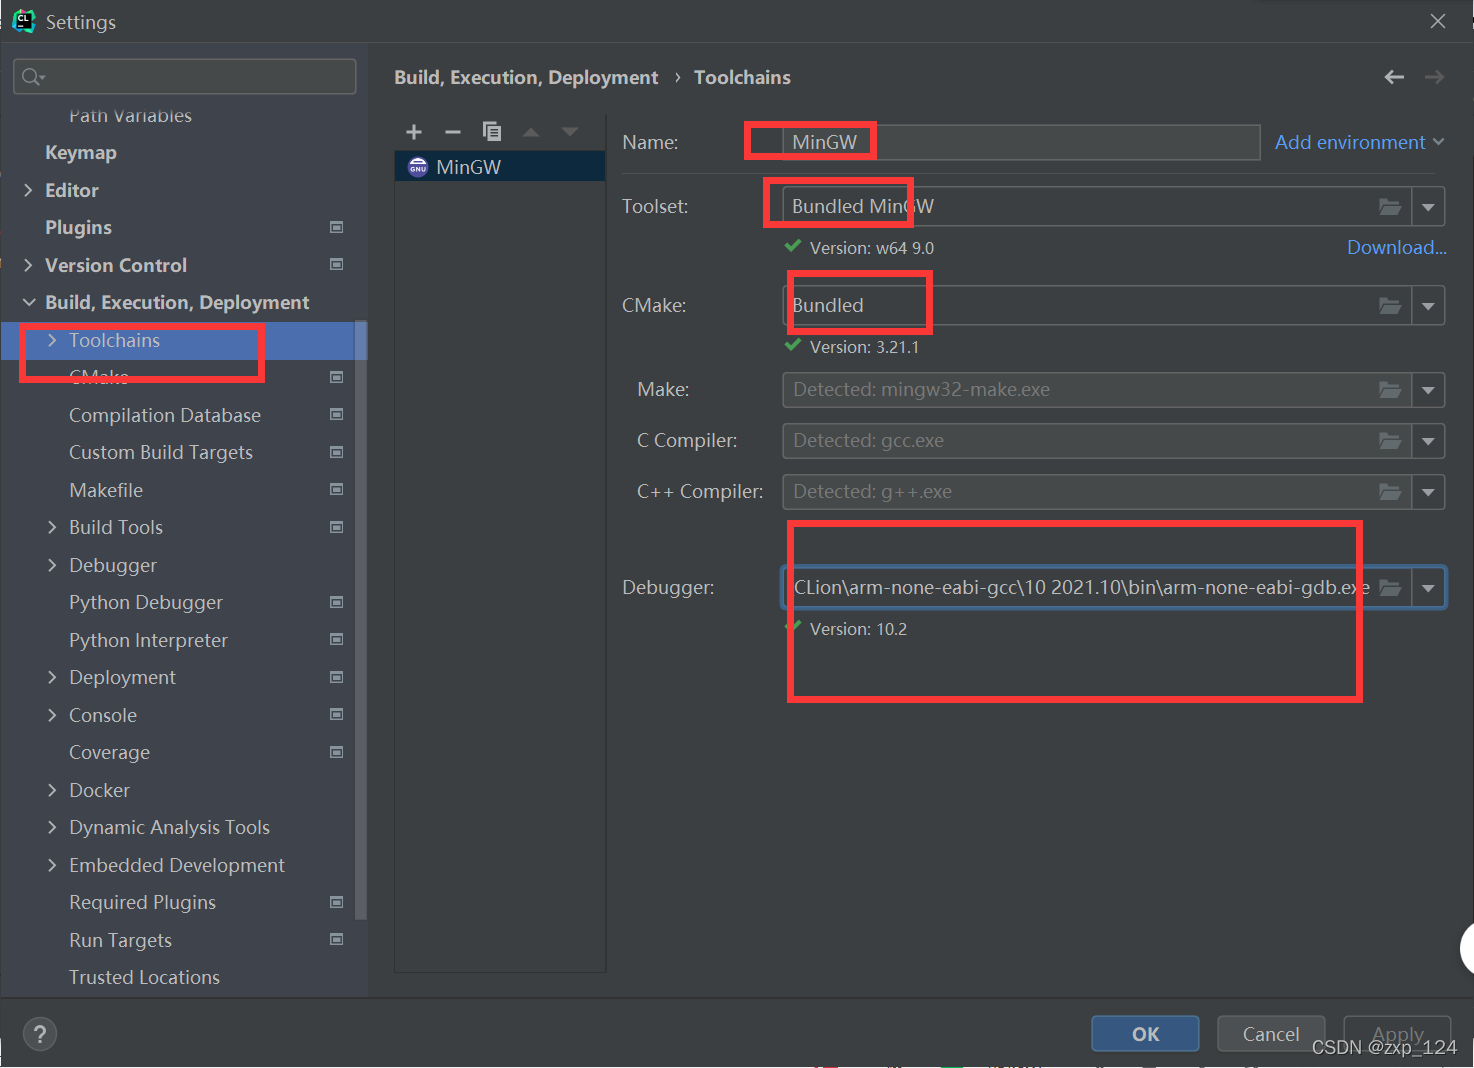
Task: Click project-level icon beside Python Debugger
Action: 337,602
